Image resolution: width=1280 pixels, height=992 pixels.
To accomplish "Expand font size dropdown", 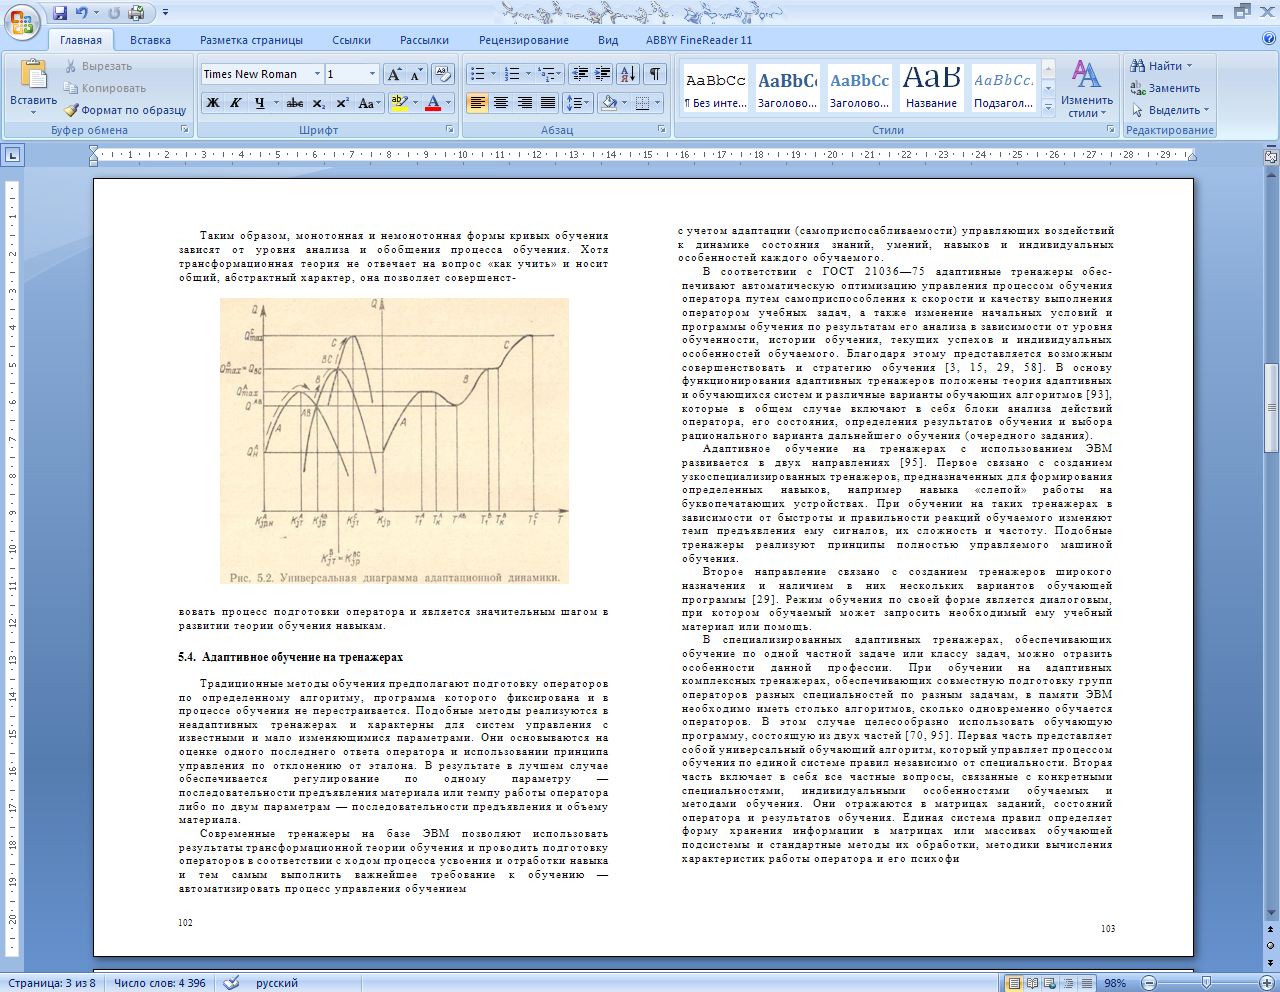I will click(x=373, y=74).
